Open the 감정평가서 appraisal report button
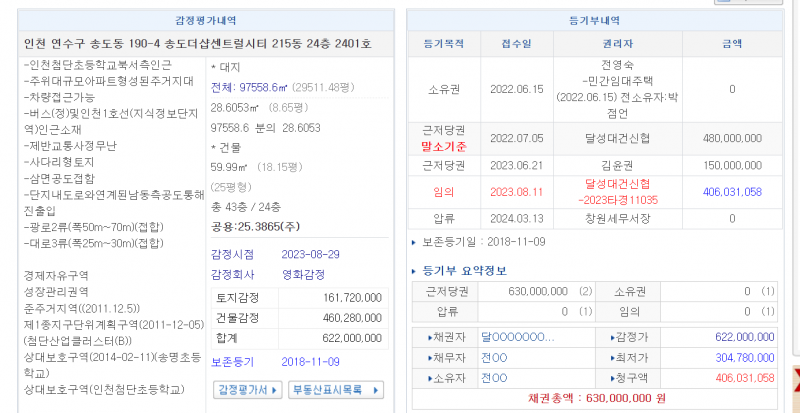Screen dimensions: 800x413 pyautogui.click(x=248, y=390)
